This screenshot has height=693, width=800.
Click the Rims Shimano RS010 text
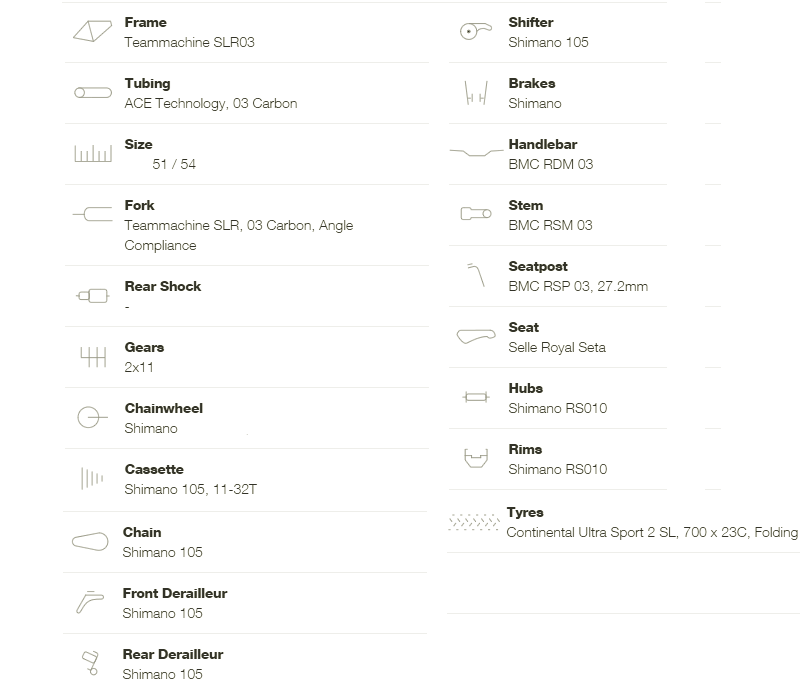tap(558, 469)
